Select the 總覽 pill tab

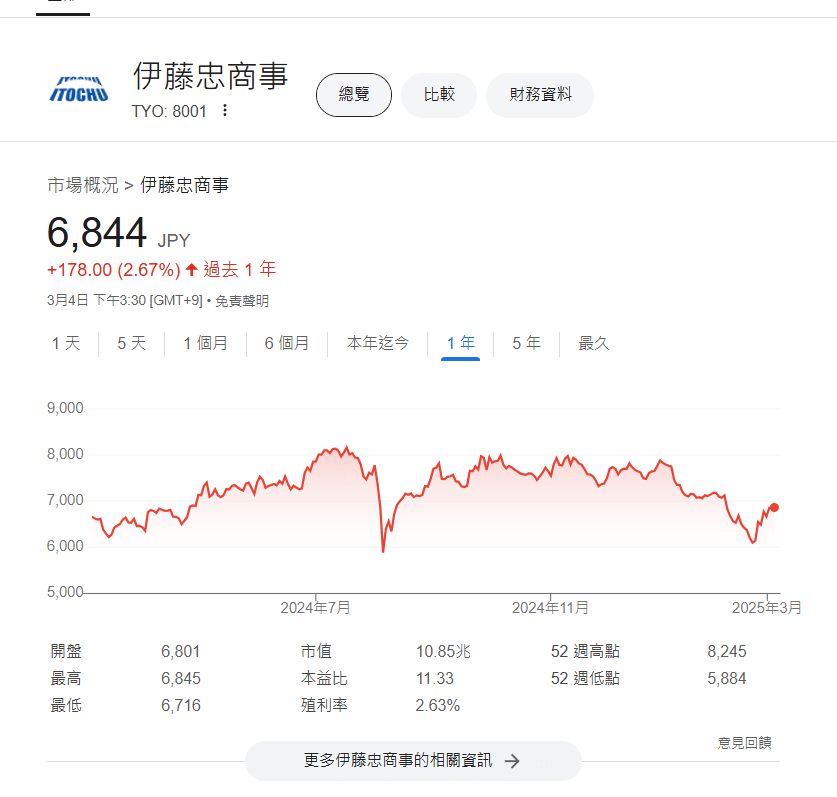pos(354,95)
